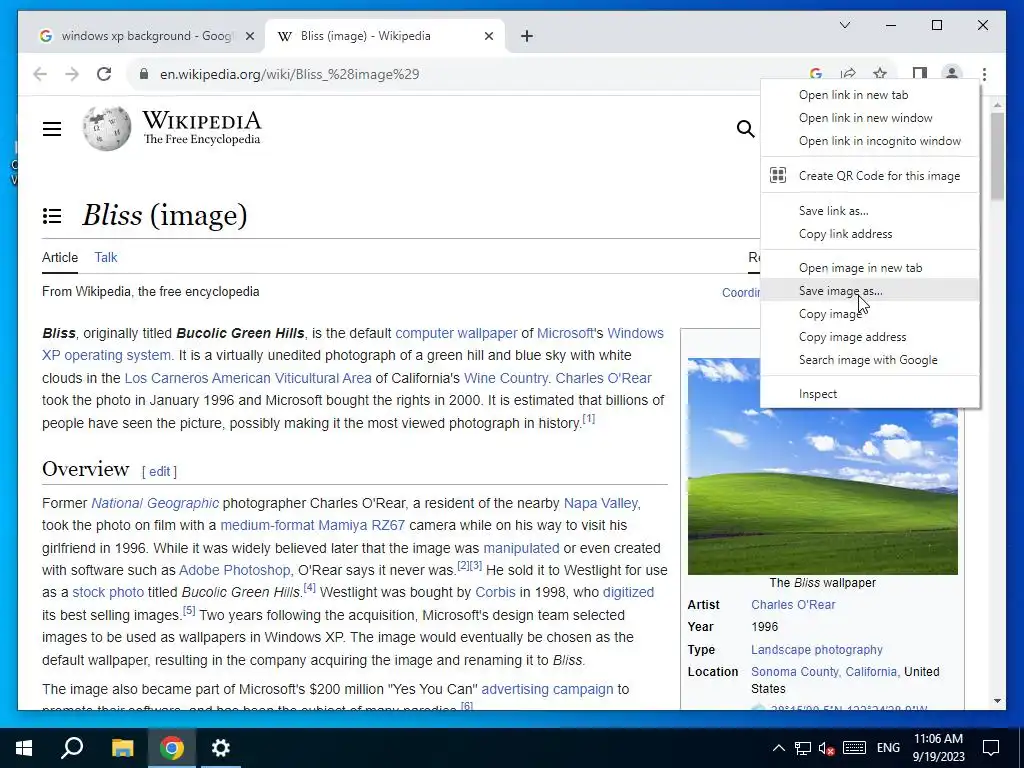Open the advertising campaign link

point(547,689)
